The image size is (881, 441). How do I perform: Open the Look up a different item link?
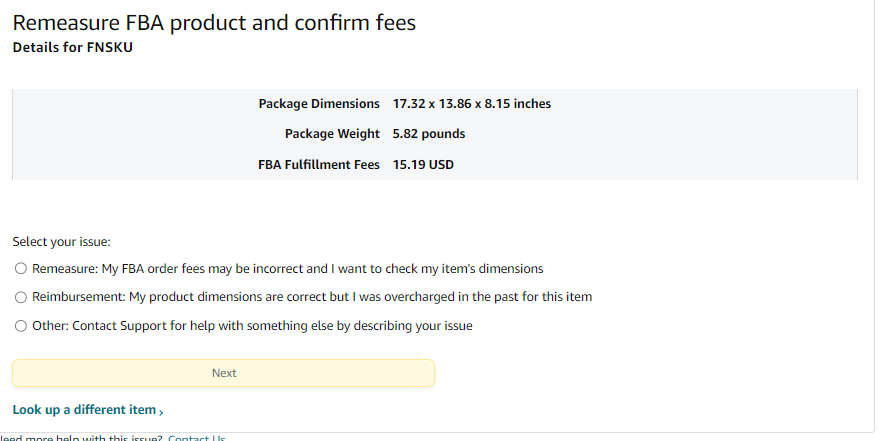coord(84,410)
